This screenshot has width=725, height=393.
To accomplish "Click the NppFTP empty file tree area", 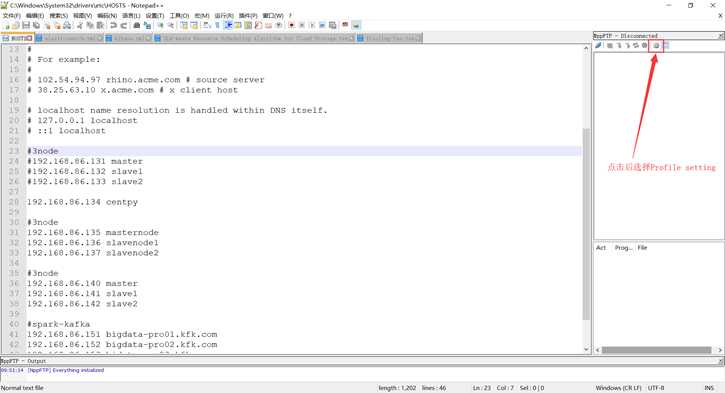I will coord(658,146).
